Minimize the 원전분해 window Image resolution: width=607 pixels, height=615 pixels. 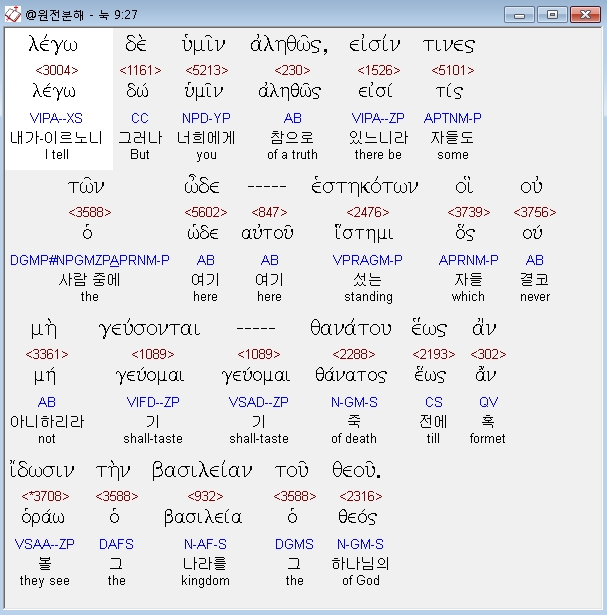[519, 15]
